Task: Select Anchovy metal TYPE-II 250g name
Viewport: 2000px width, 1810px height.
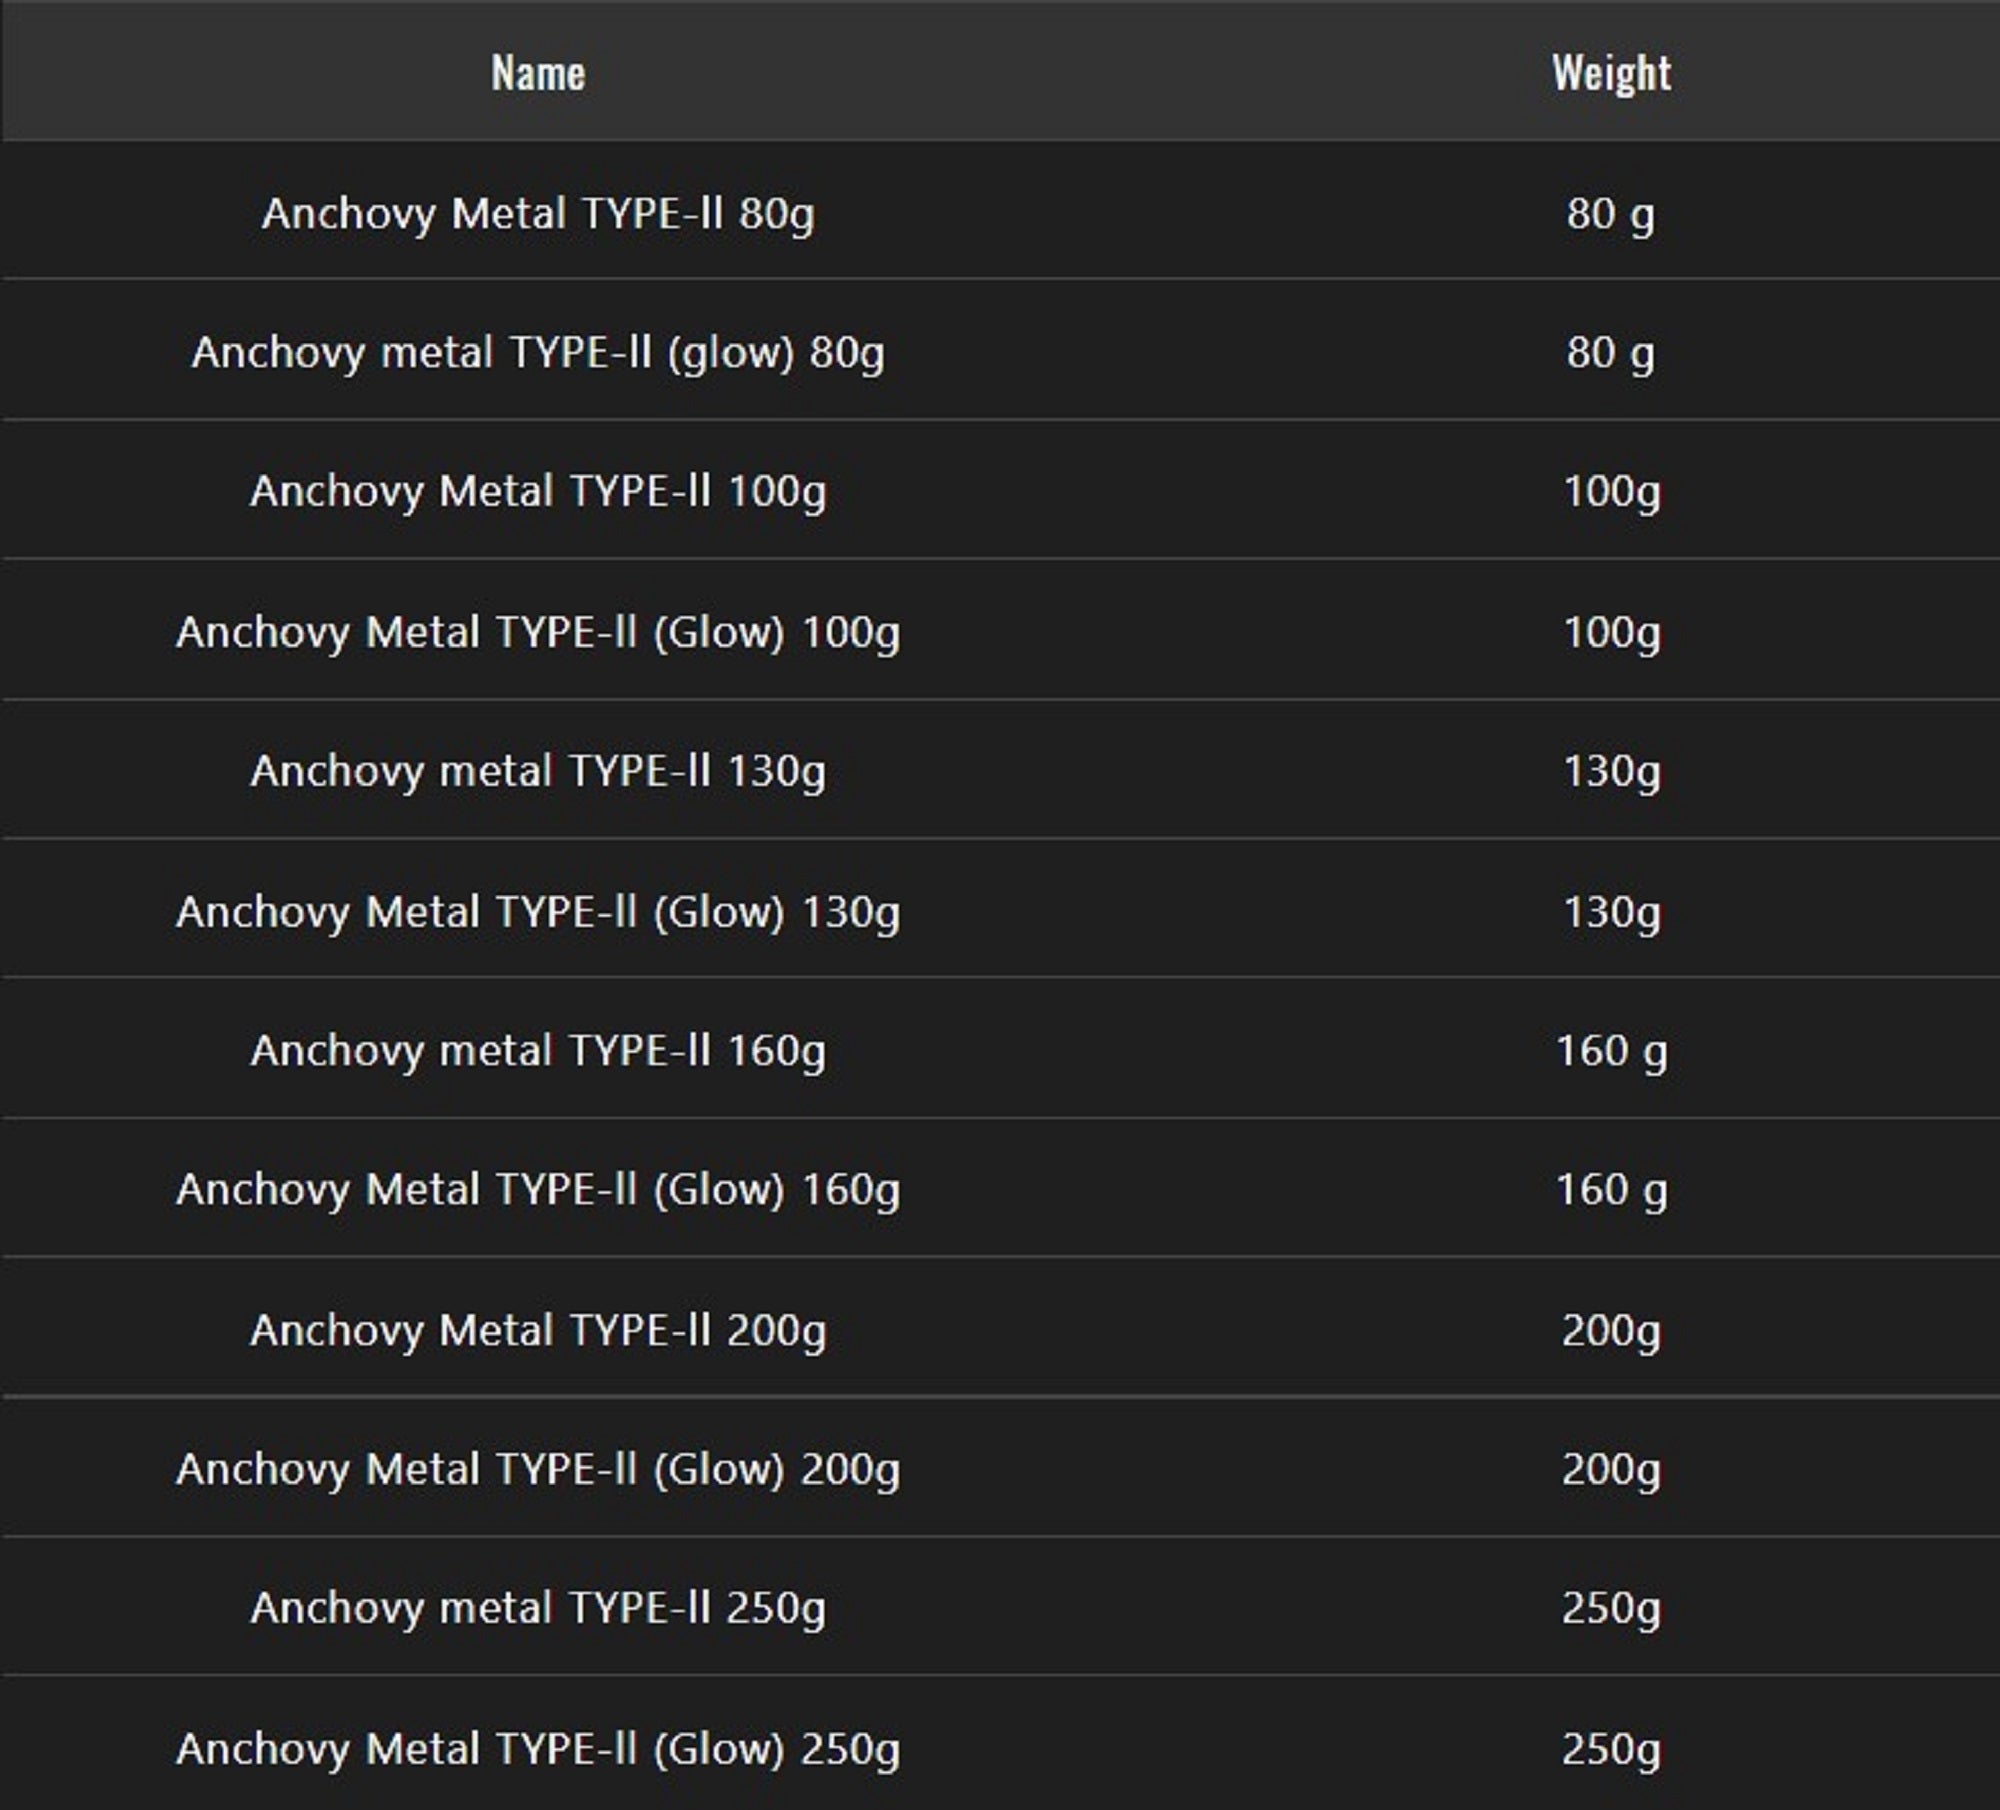Action: click(538, 1608)
